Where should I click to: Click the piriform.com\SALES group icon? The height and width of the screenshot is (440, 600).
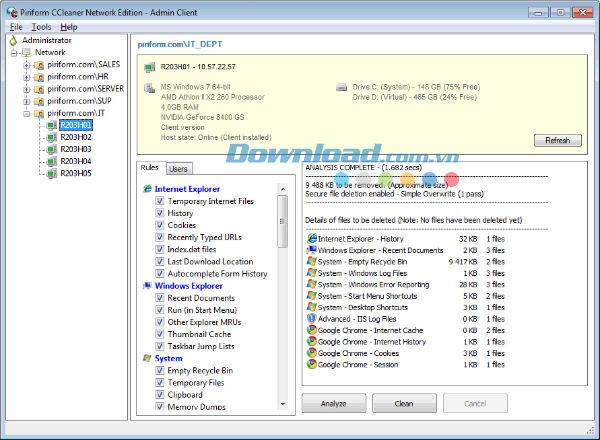coord(39,65)
